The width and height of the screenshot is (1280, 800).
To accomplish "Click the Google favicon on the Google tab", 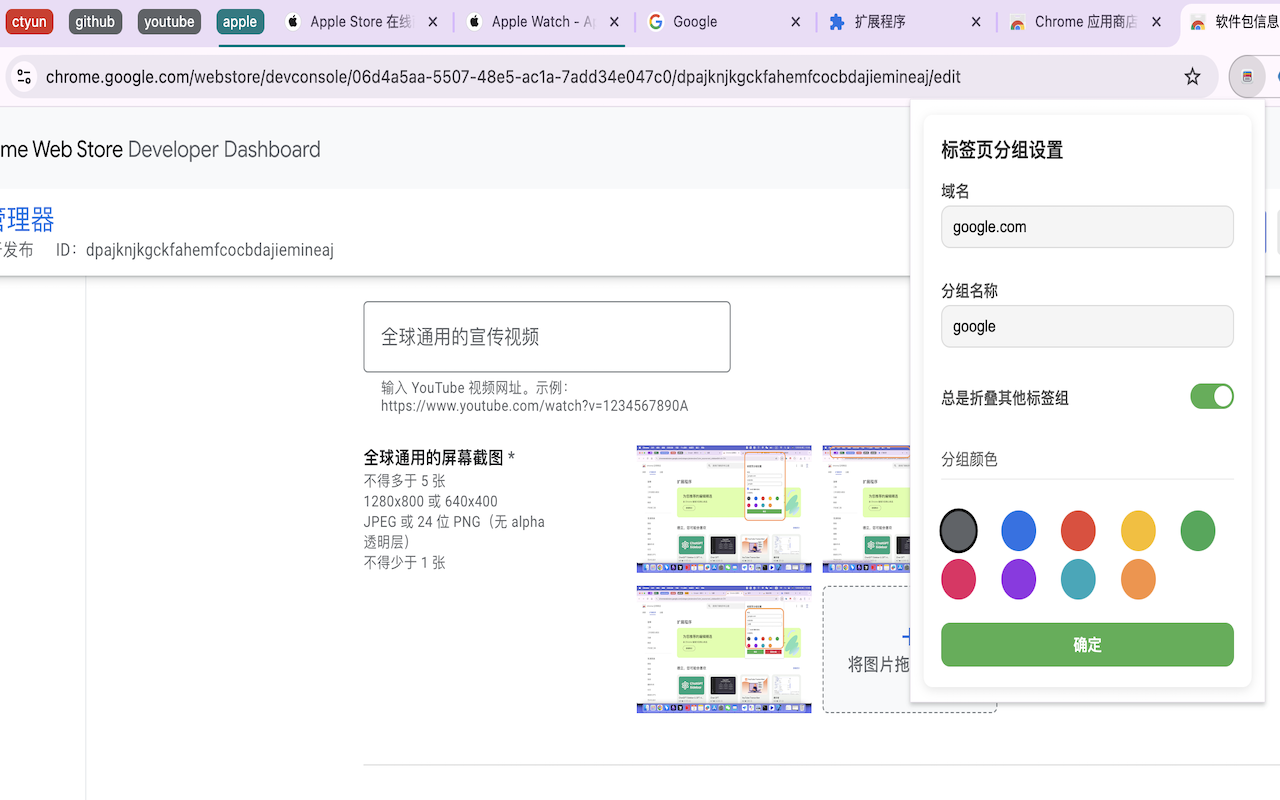I will pyautogui.click(x=657, y=21).
